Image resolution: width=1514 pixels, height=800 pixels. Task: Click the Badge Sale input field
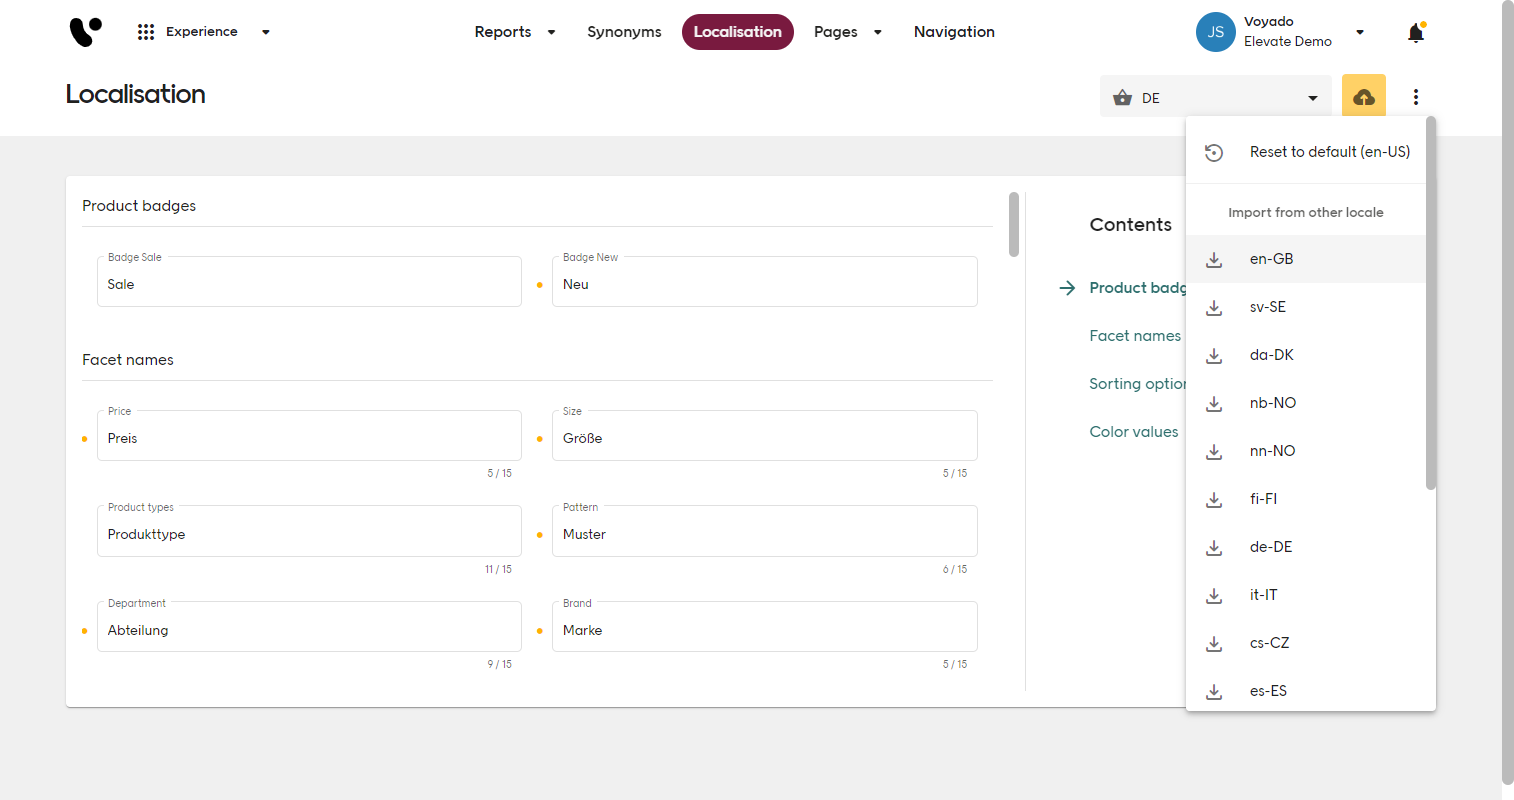(309, 282)
